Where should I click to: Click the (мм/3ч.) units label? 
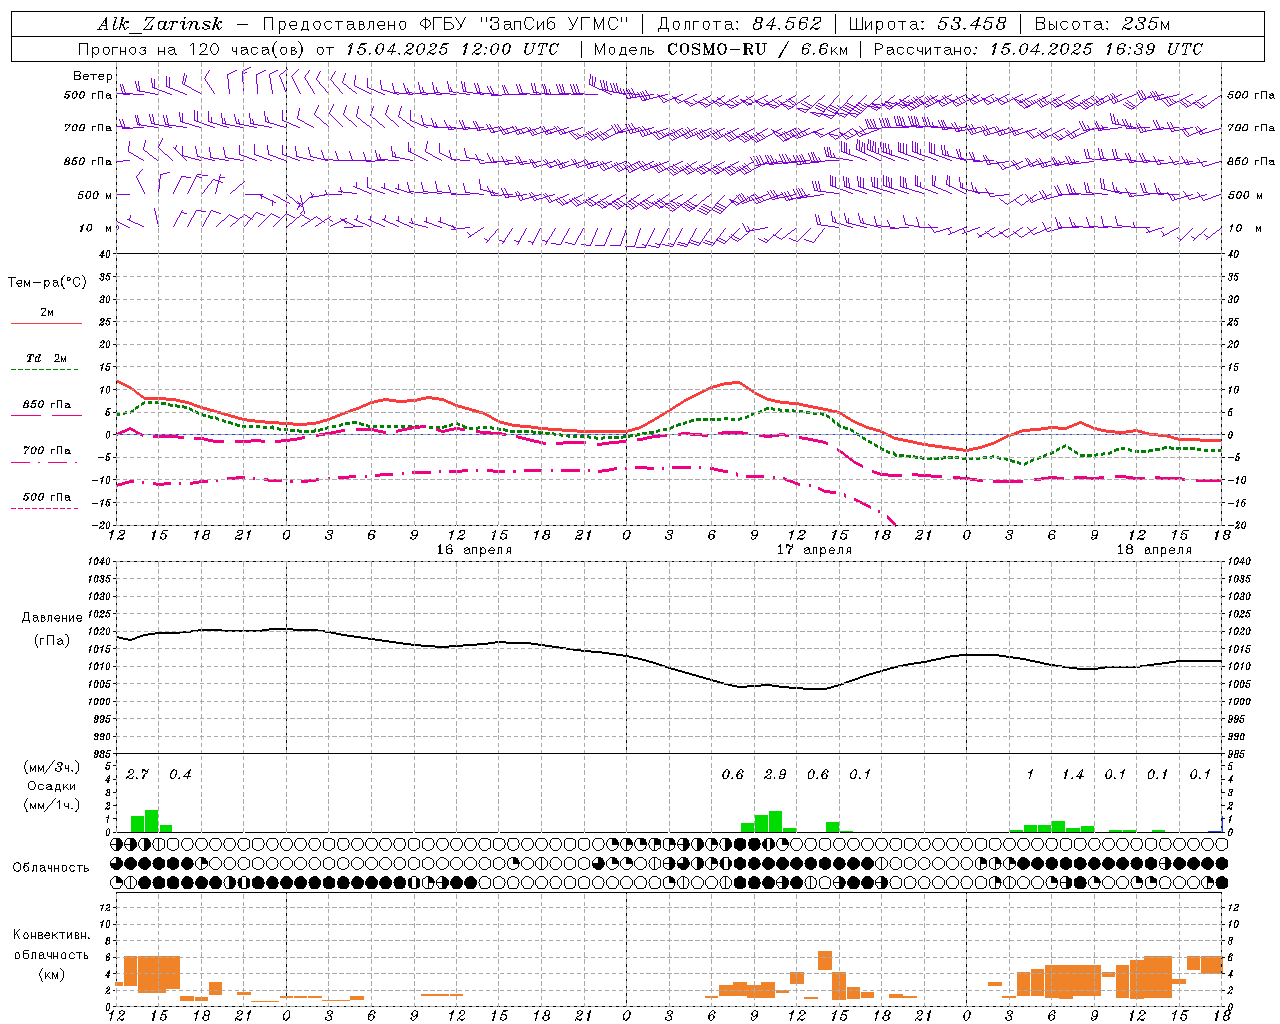click(x=52, y=767)
